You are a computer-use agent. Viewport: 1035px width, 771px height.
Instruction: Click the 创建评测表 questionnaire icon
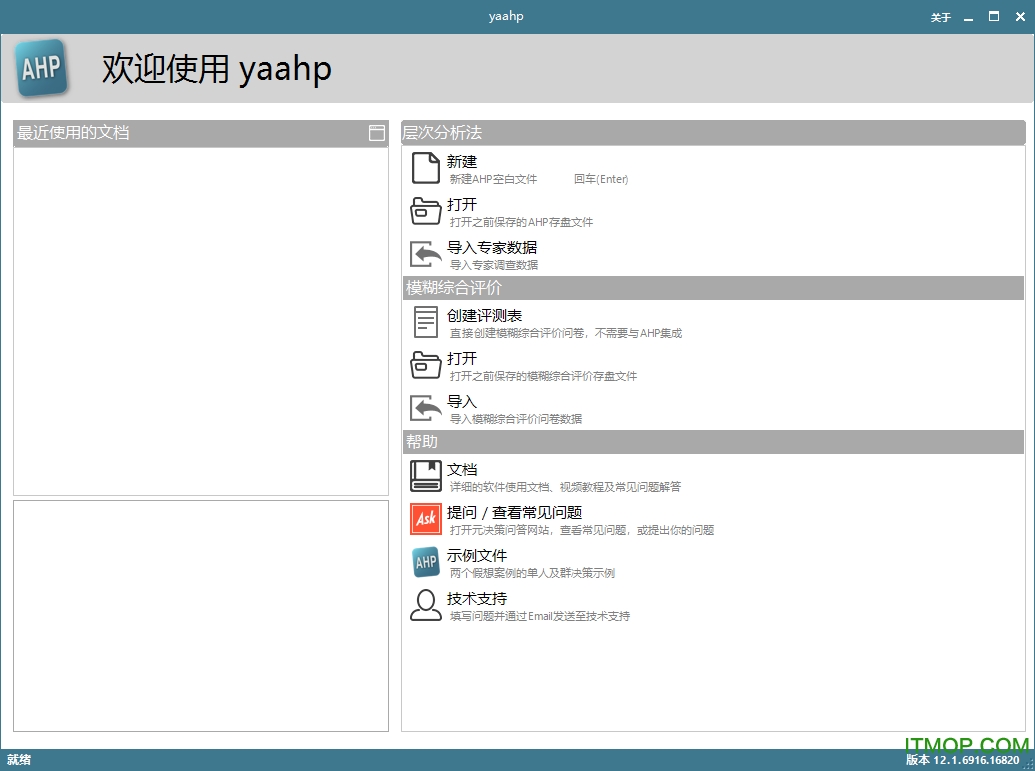(x=425, y=322)
